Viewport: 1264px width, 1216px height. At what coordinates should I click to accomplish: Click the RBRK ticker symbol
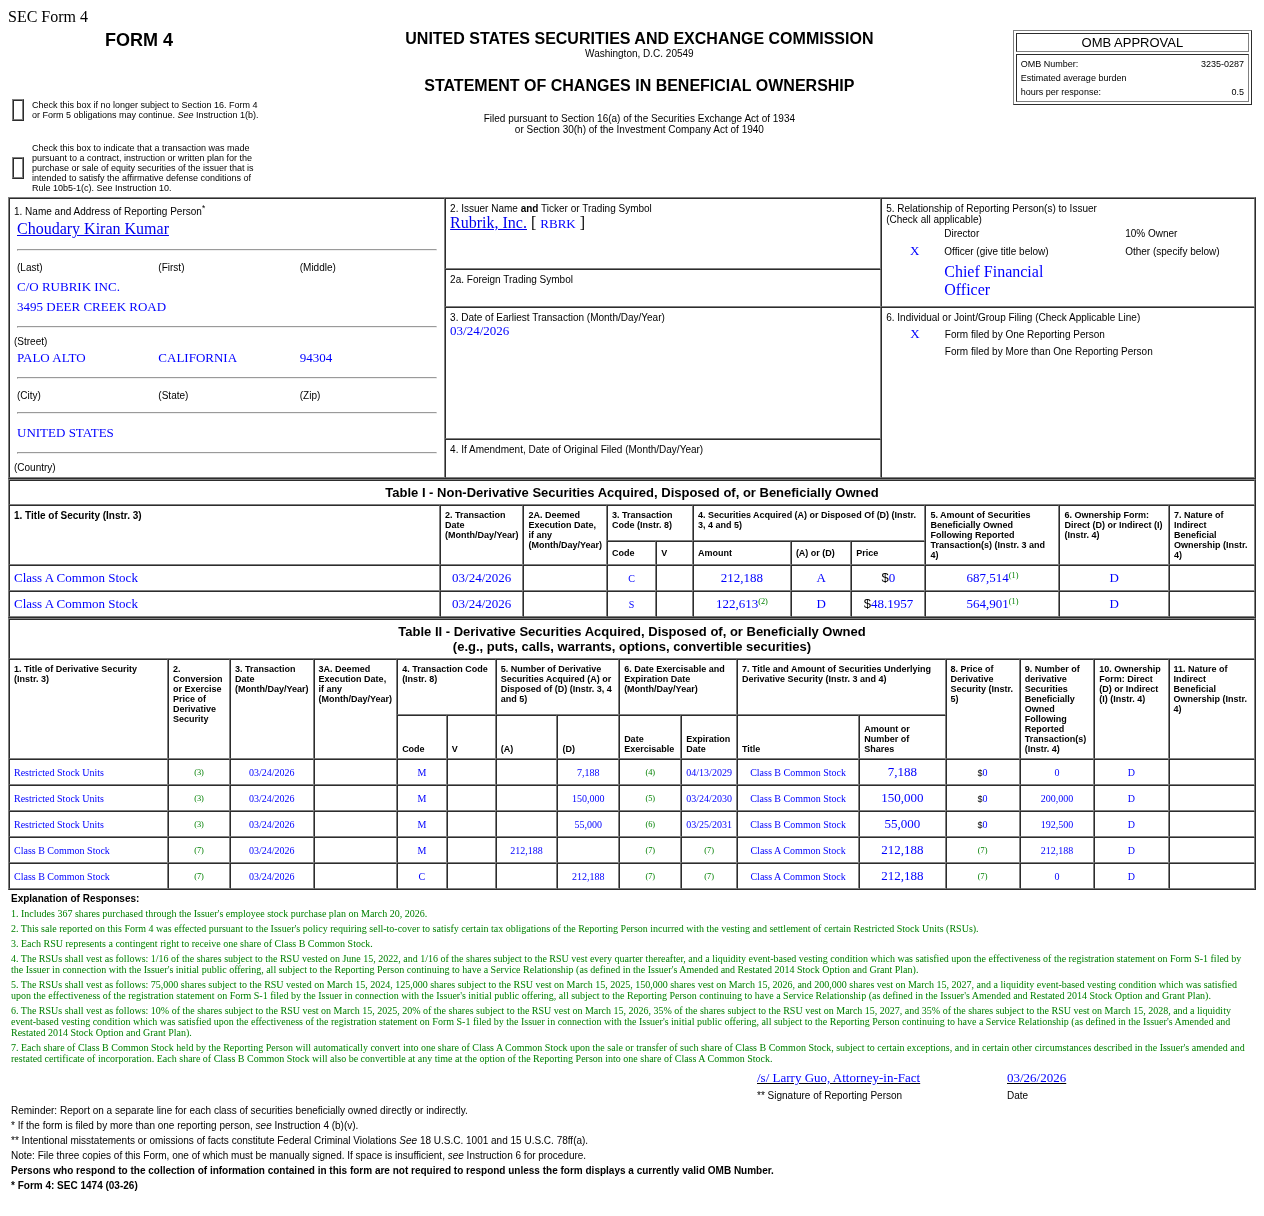click(x=558, y=224)
